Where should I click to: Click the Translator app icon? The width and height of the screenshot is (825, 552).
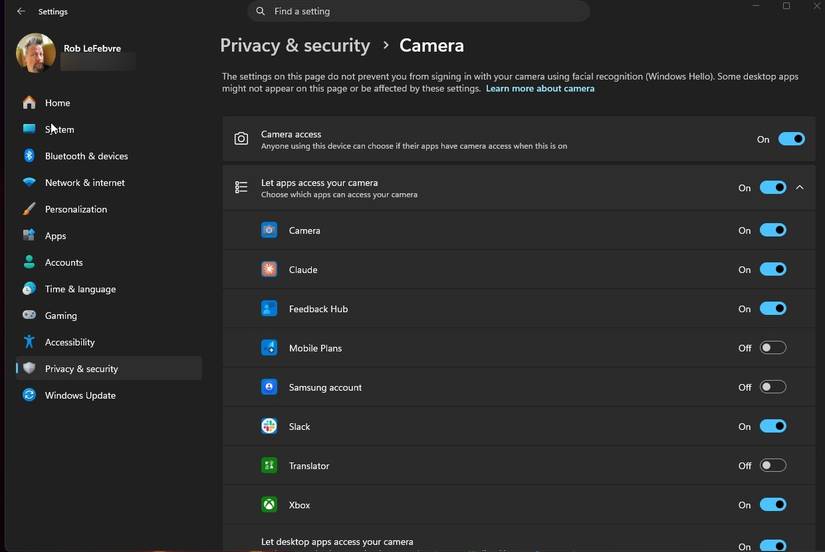(x=269, y=465)
